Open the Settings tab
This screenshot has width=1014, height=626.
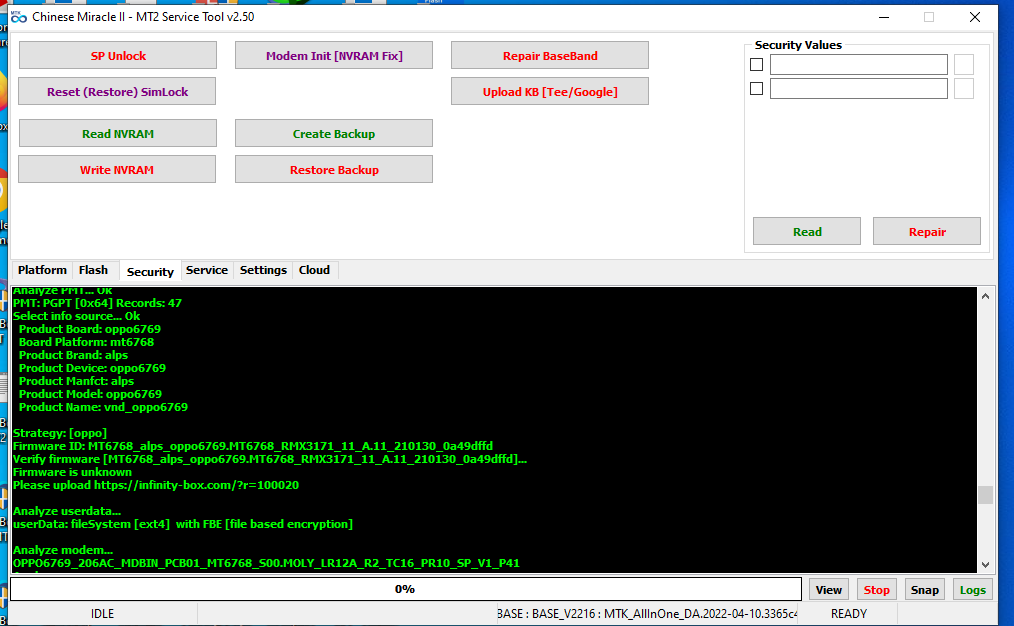(x=263, y=270)
